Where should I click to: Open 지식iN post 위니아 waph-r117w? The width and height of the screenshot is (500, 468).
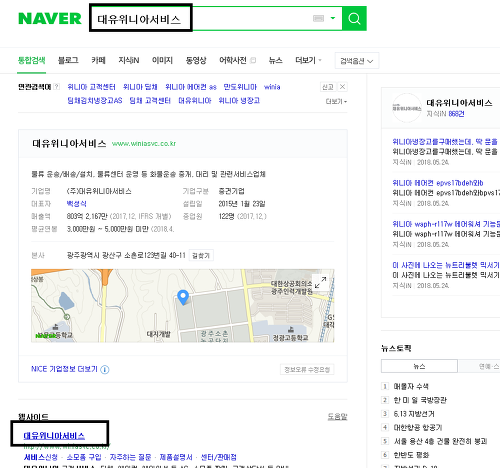coord(446,224)
